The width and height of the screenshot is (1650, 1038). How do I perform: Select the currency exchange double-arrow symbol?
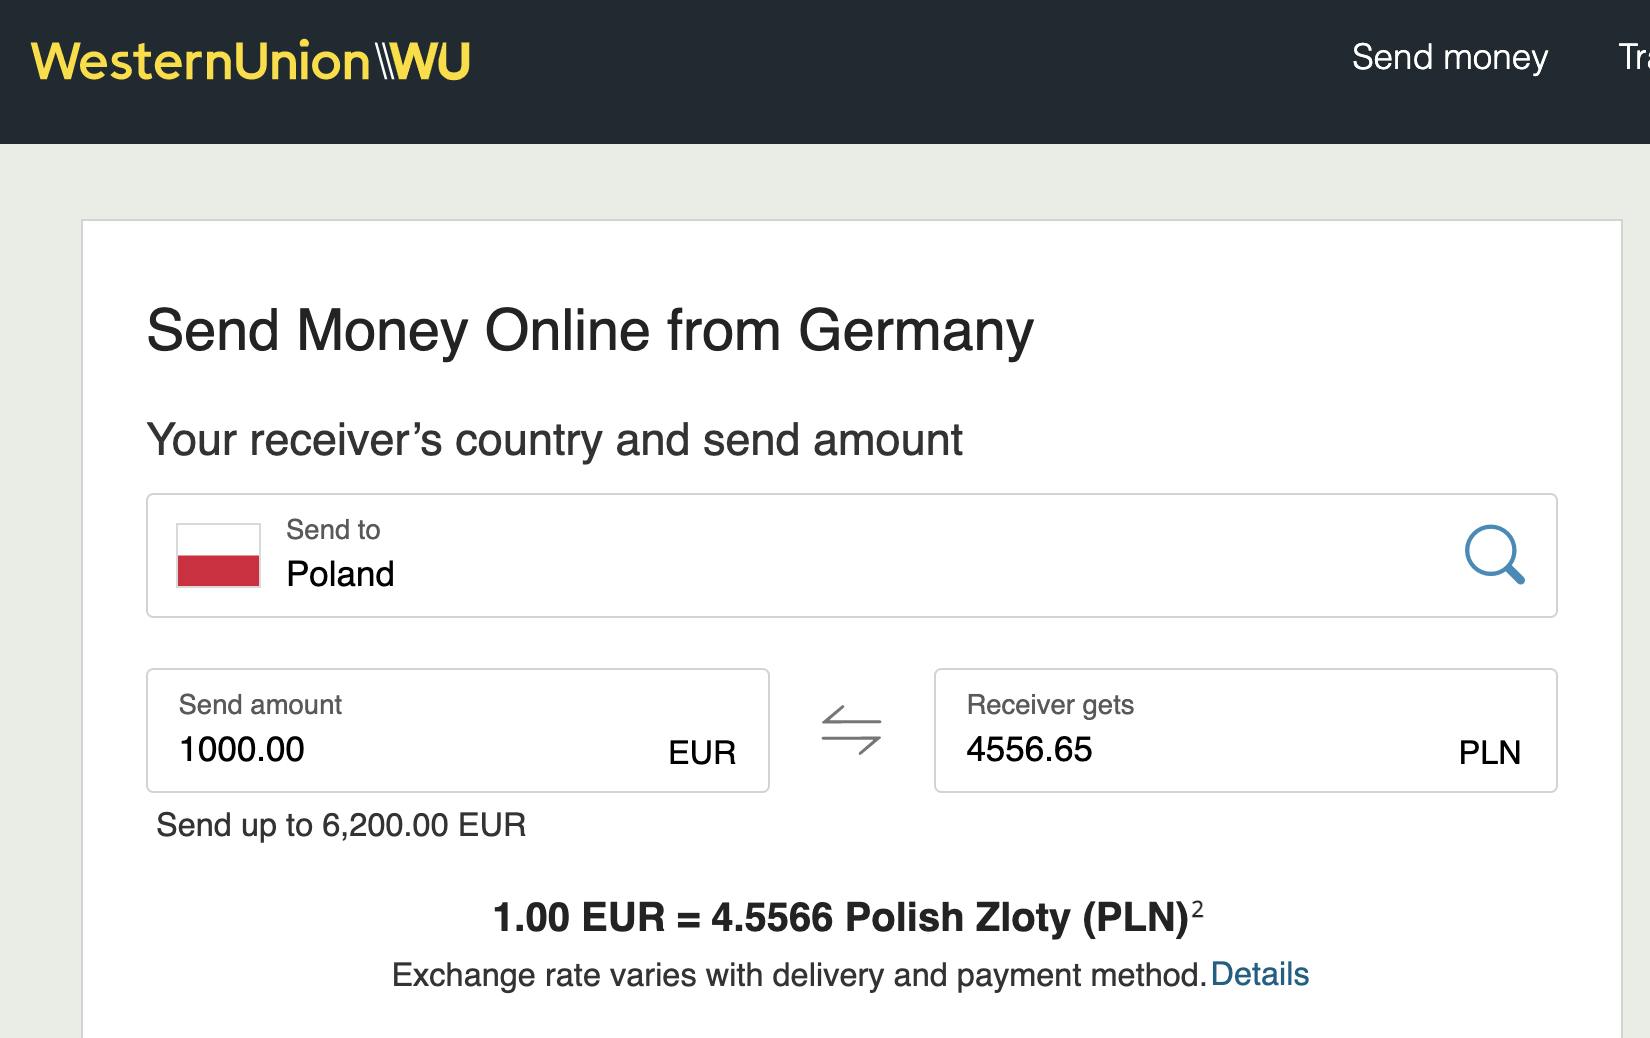point(852,730)
